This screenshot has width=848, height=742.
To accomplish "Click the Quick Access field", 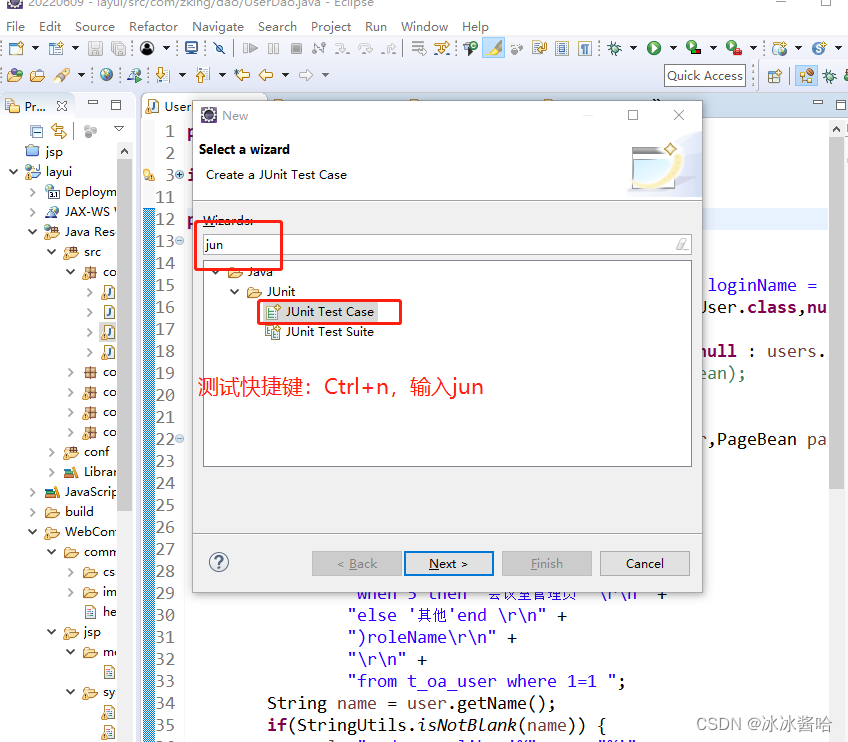I will click(x=705, y=76).
